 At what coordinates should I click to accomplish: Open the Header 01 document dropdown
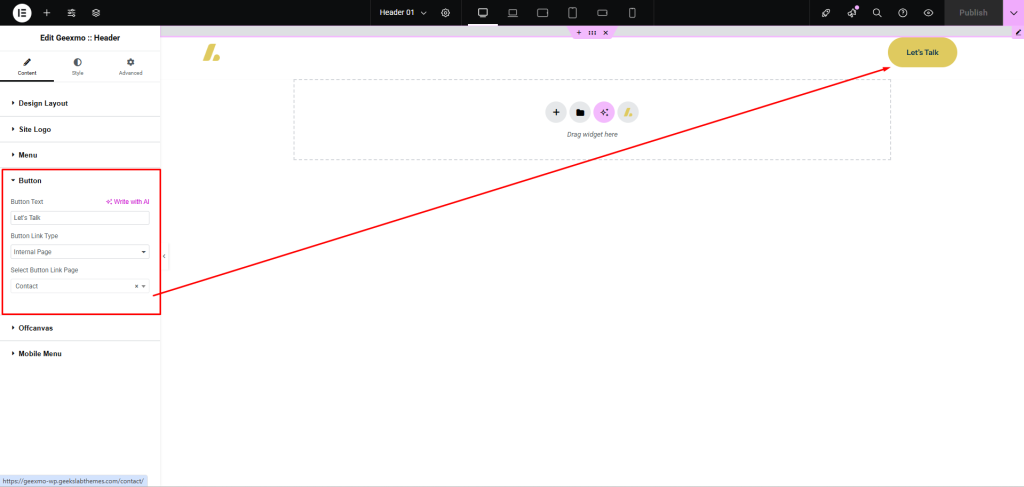point(402,13)
